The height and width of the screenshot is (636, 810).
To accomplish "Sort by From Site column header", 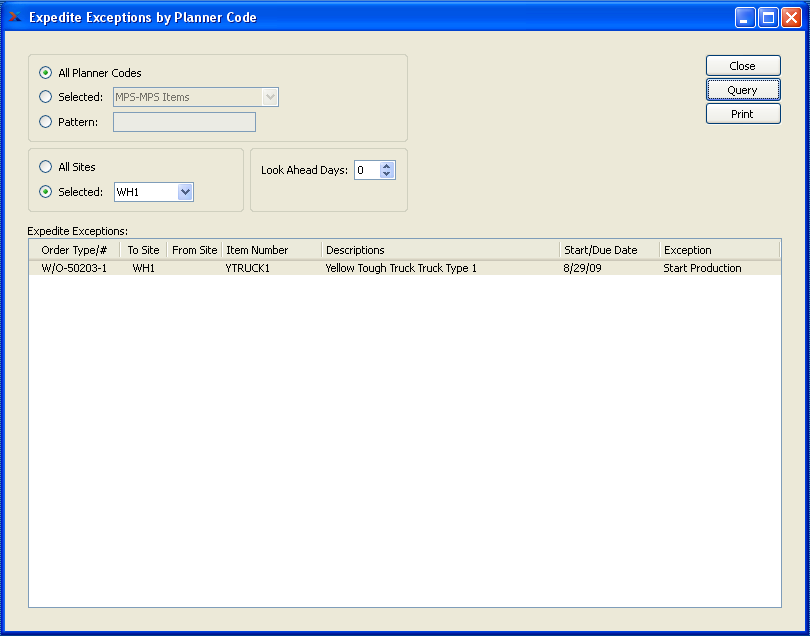I will (x=194, y=250).
